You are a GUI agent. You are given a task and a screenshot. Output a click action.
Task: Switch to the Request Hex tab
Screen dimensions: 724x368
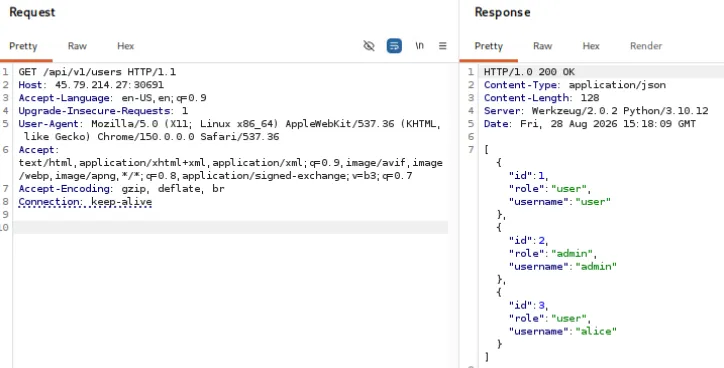click(125, 46)
